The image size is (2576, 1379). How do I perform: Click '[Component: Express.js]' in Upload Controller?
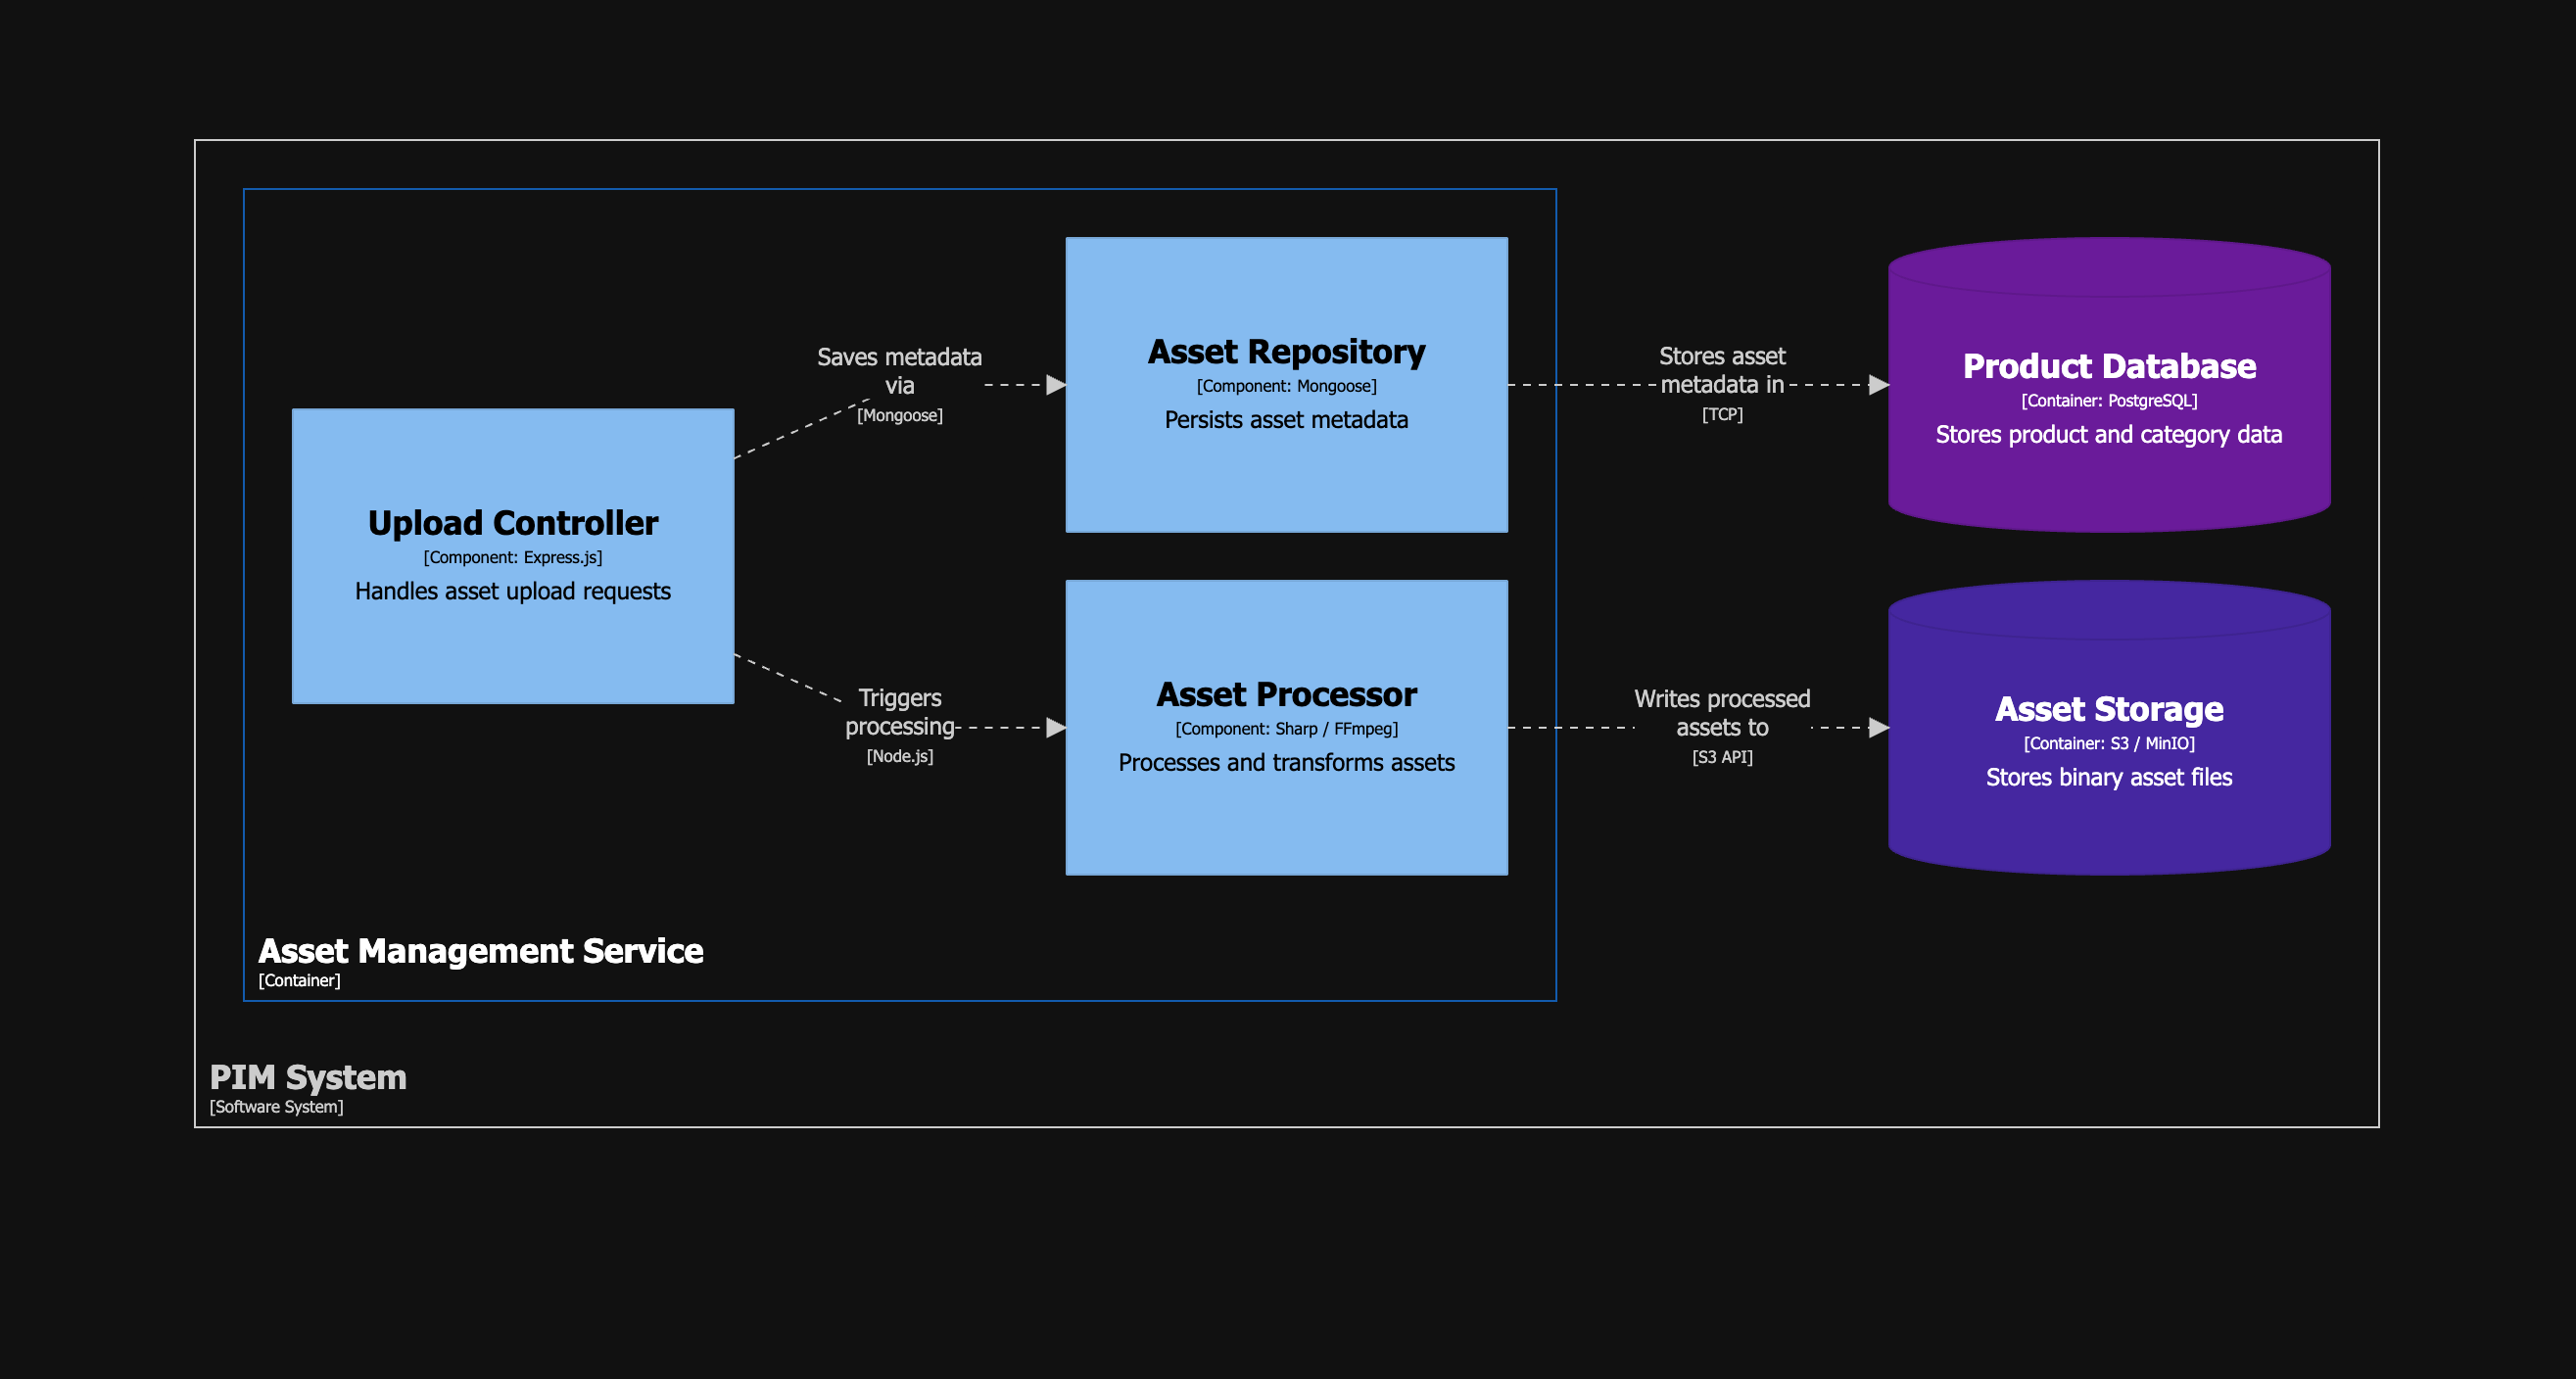(x=513, y=557)
